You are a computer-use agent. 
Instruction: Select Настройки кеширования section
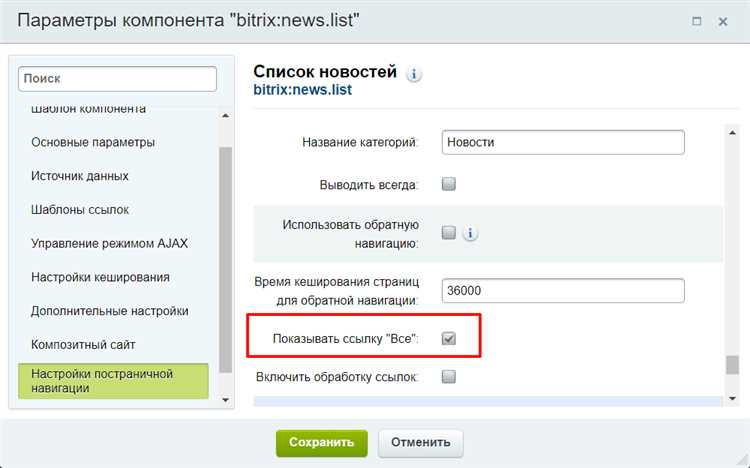[100, 277]
